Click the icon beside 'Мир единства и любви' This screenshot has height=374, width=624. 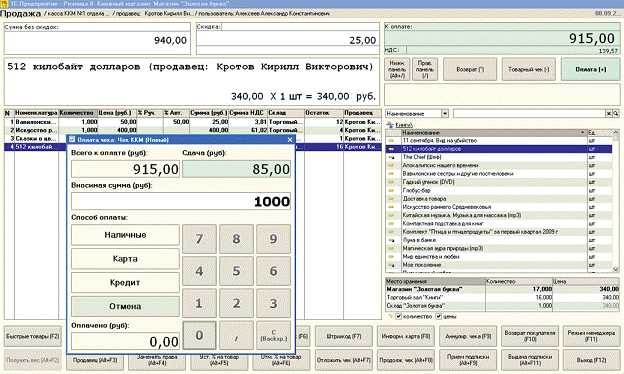coord(391,257)
